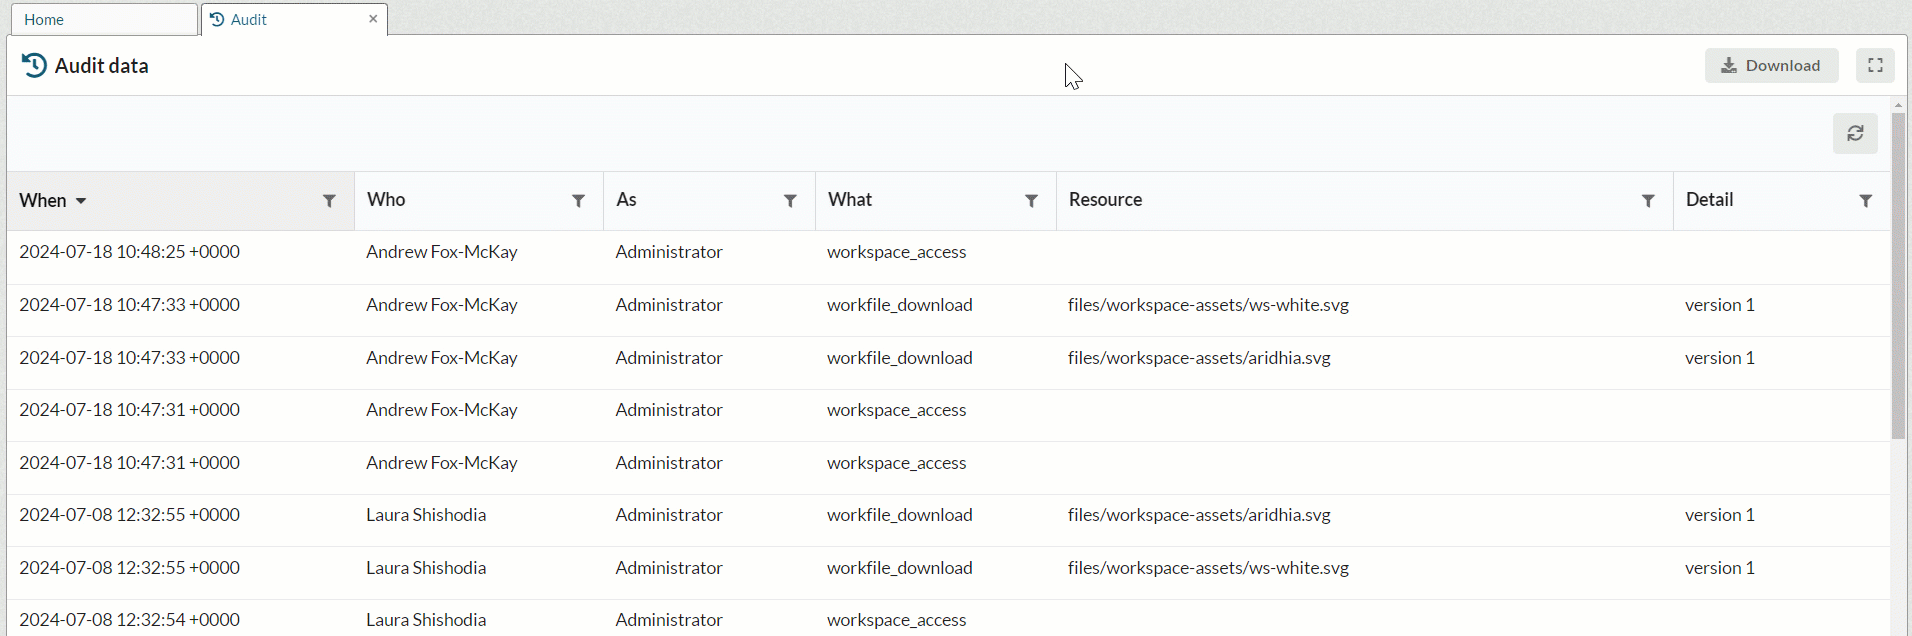
Task: Close the Audit tab
Action: pos(373,19)
